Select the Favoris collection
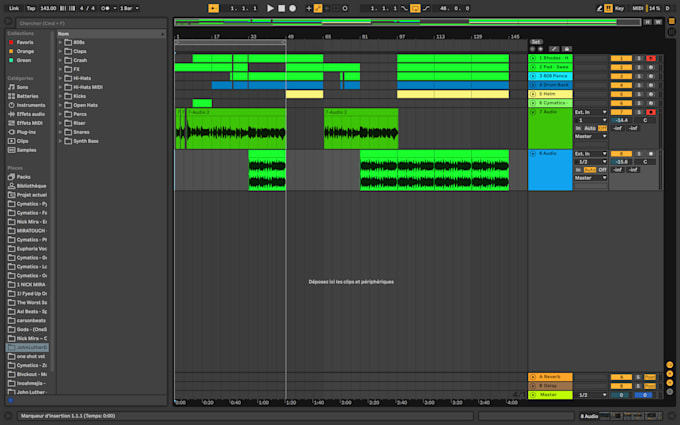The width and height of the screenshot is (680, 425). tap(21, 42)
